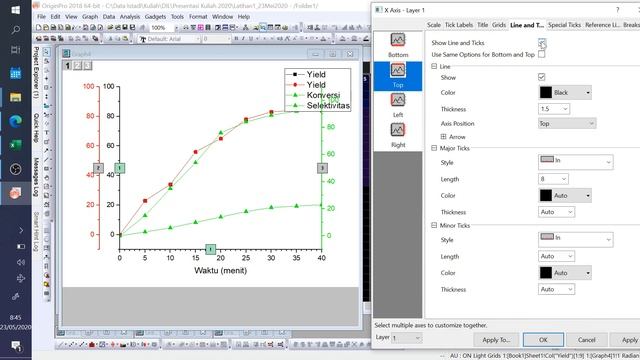
Task: Open Excel from the Windows taskbar
Action: pos(16,145)
